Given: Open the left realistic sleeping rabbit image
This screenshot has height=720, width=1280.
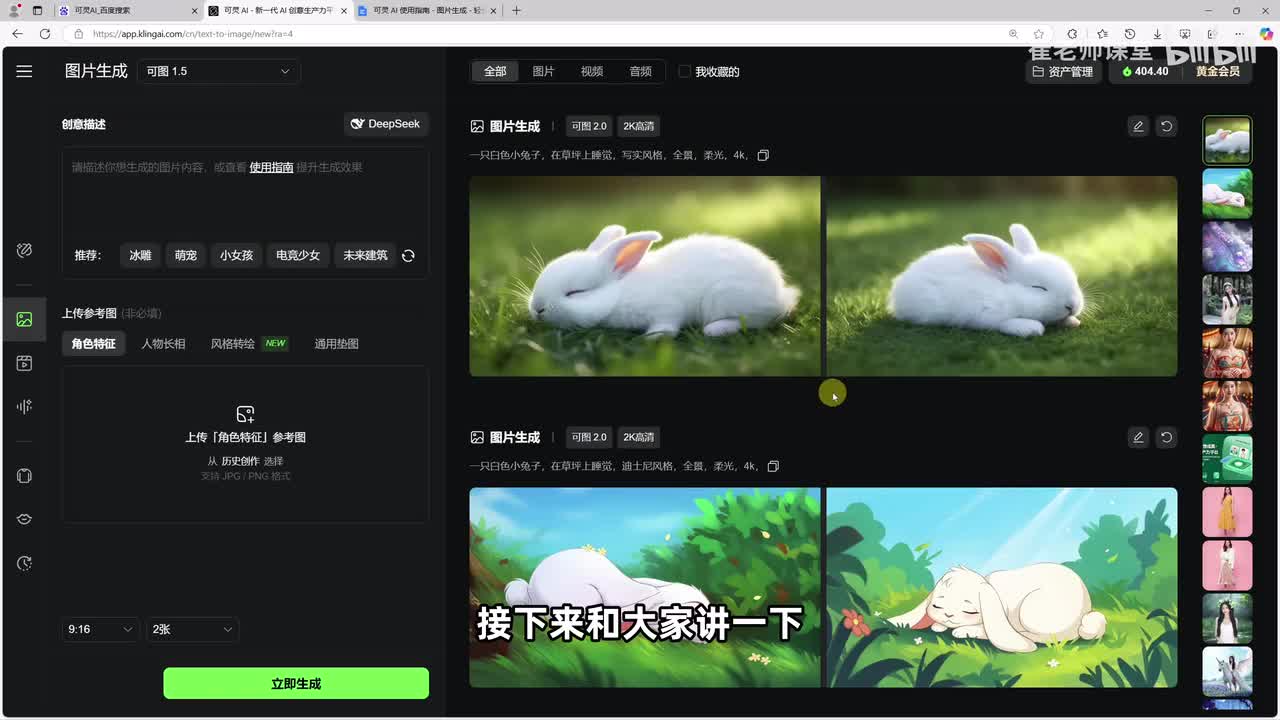Looking at the screenshot, I should click(x=645, y=276).
